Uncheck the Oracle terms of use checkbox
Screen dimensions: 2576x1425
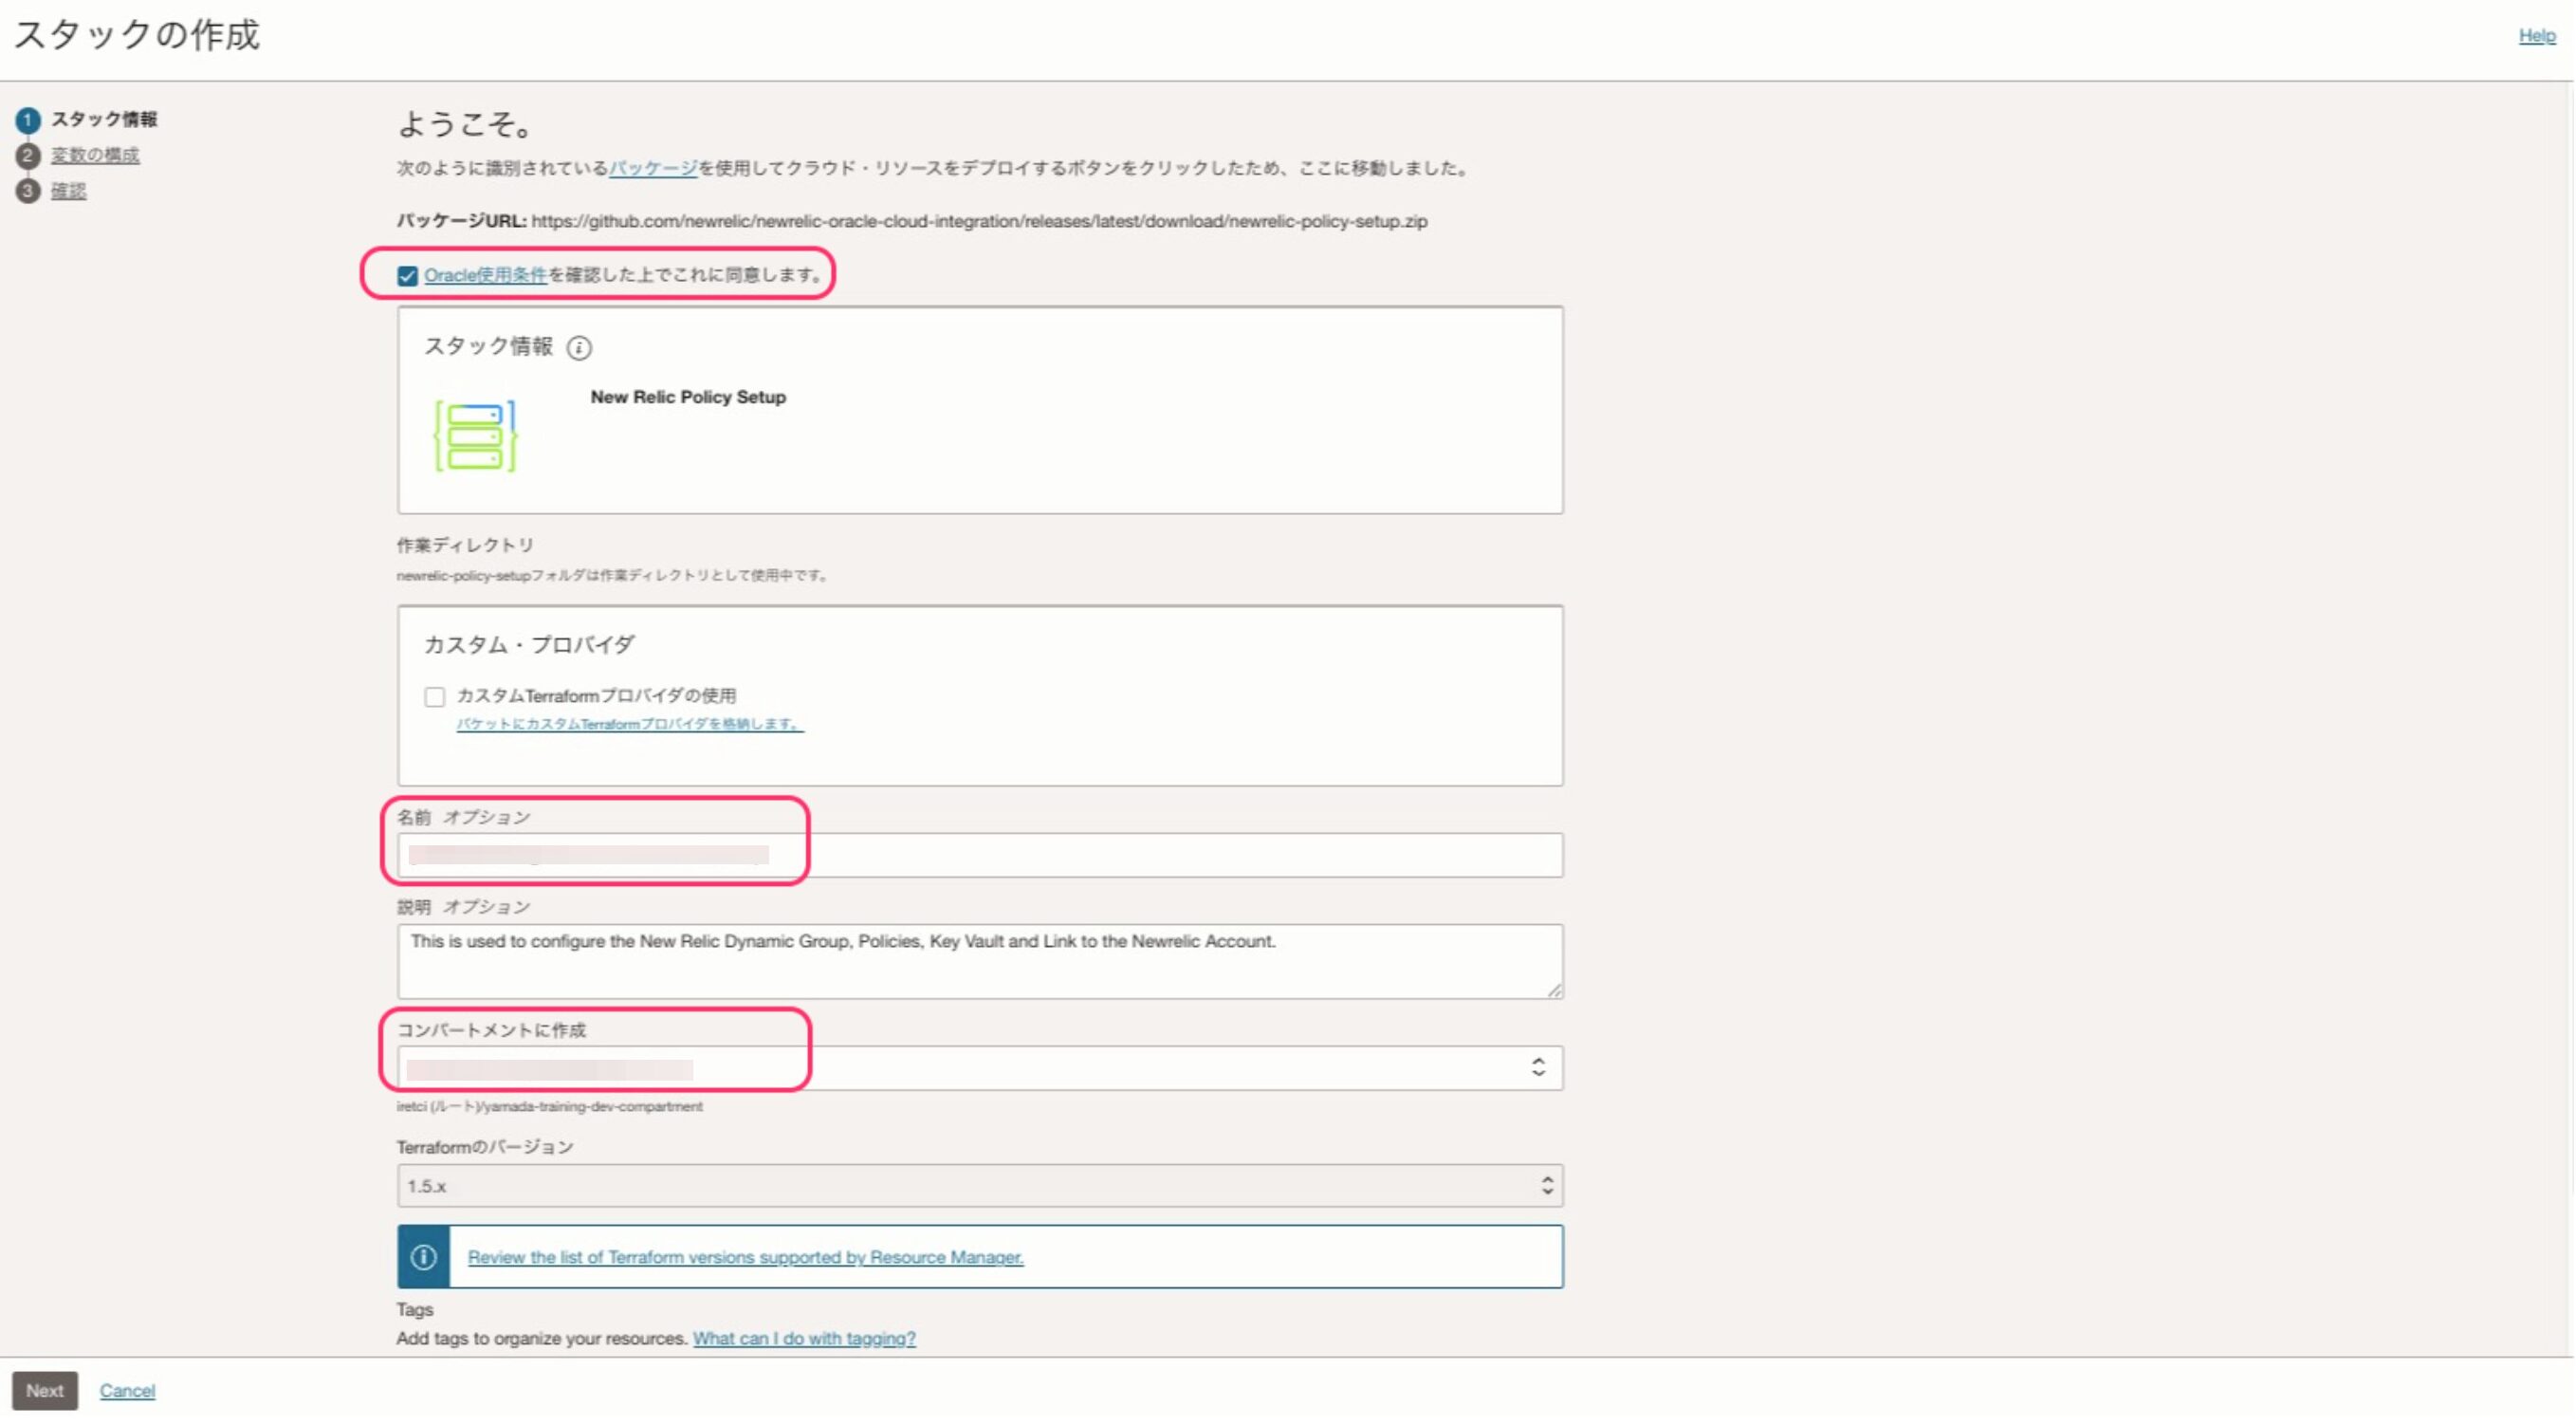pyautogui.click(x=407, y=276)
